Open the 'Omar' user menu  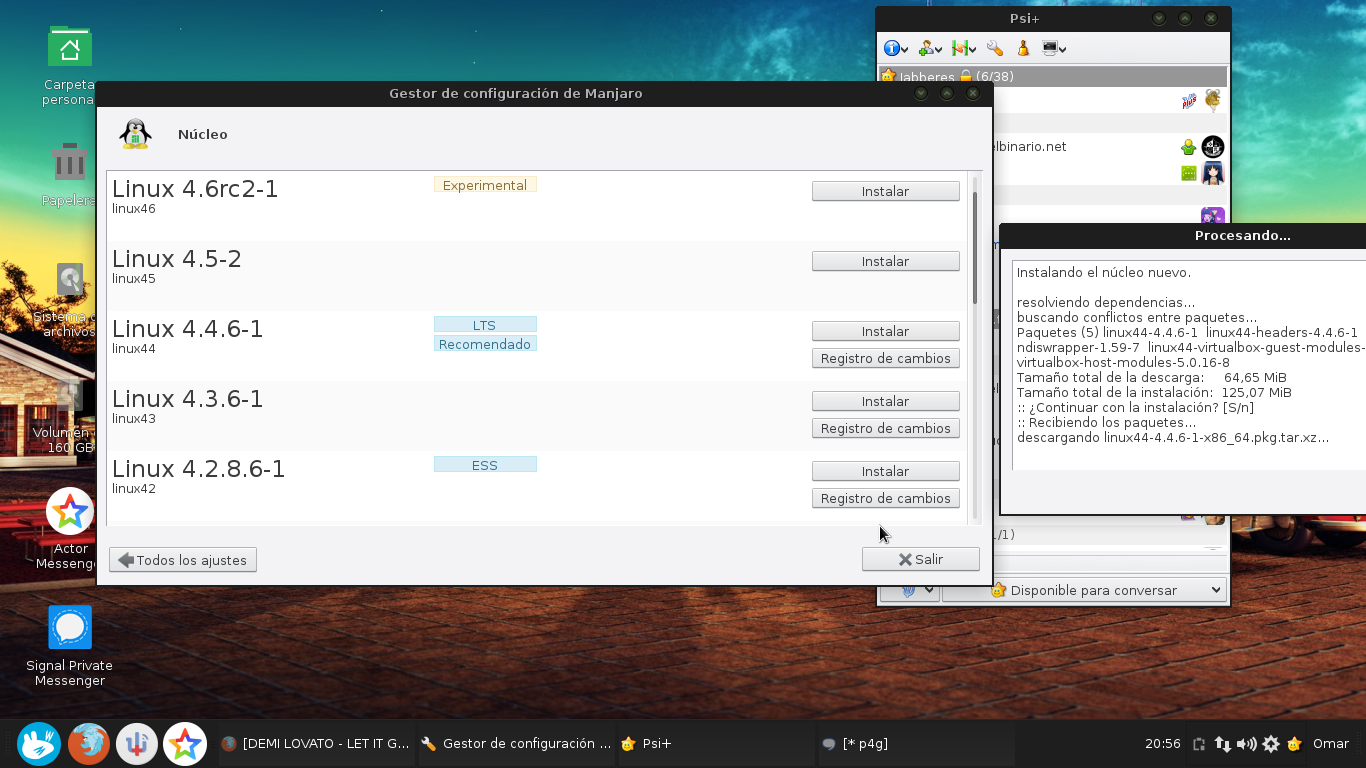(1331, 744)
